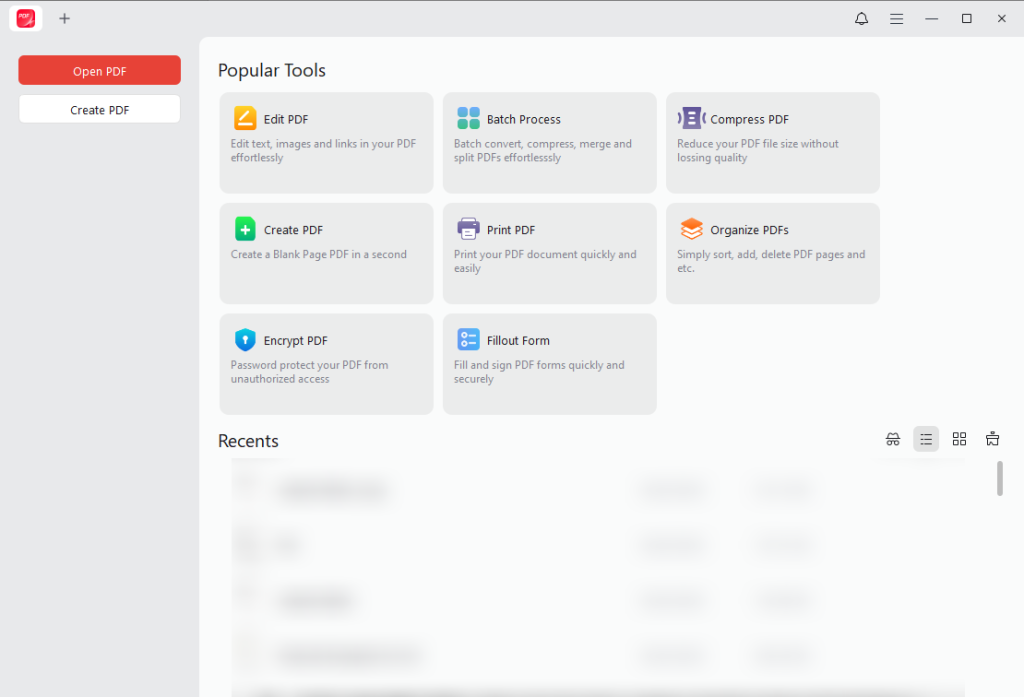Click the orange Organize PDFs stack icon
This screenshot has width=1024, height=697.
[x=692, y=229]
